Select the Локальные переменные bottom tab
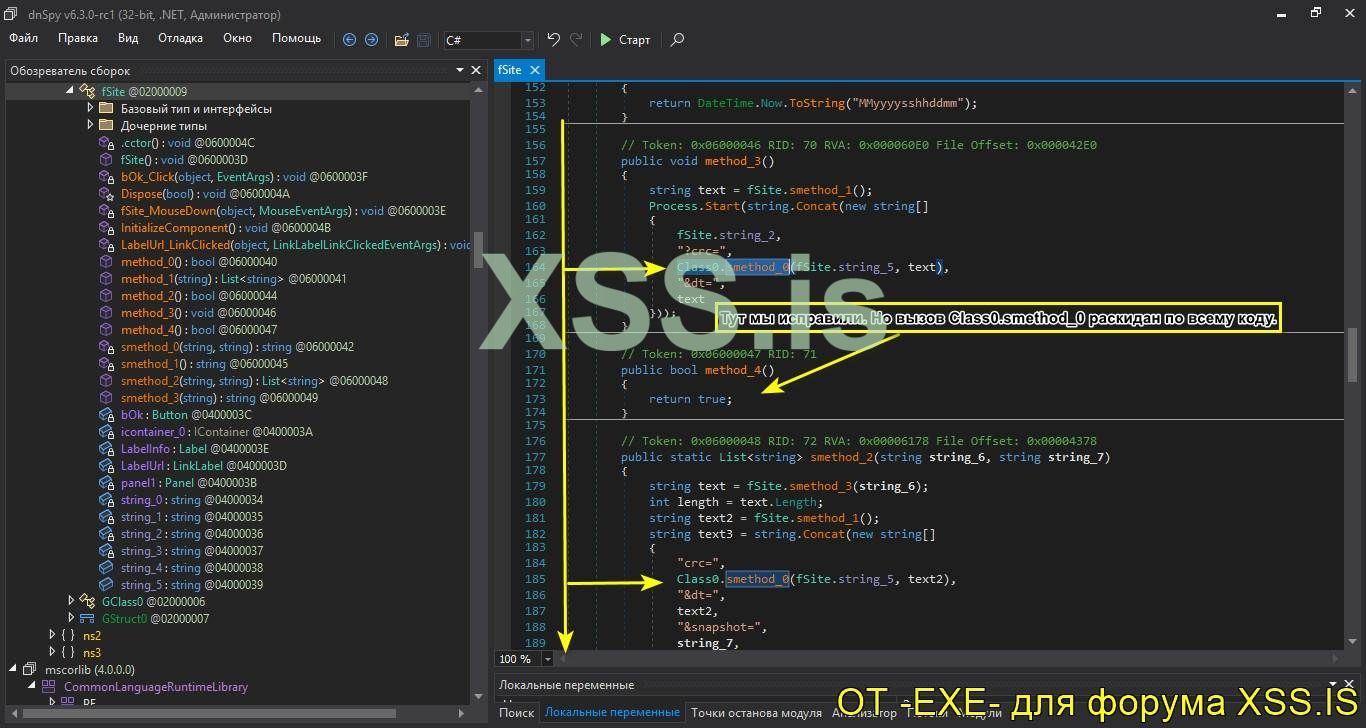Image resolution: width=1366 pixels, height=728 pixels. coord(612,713)
